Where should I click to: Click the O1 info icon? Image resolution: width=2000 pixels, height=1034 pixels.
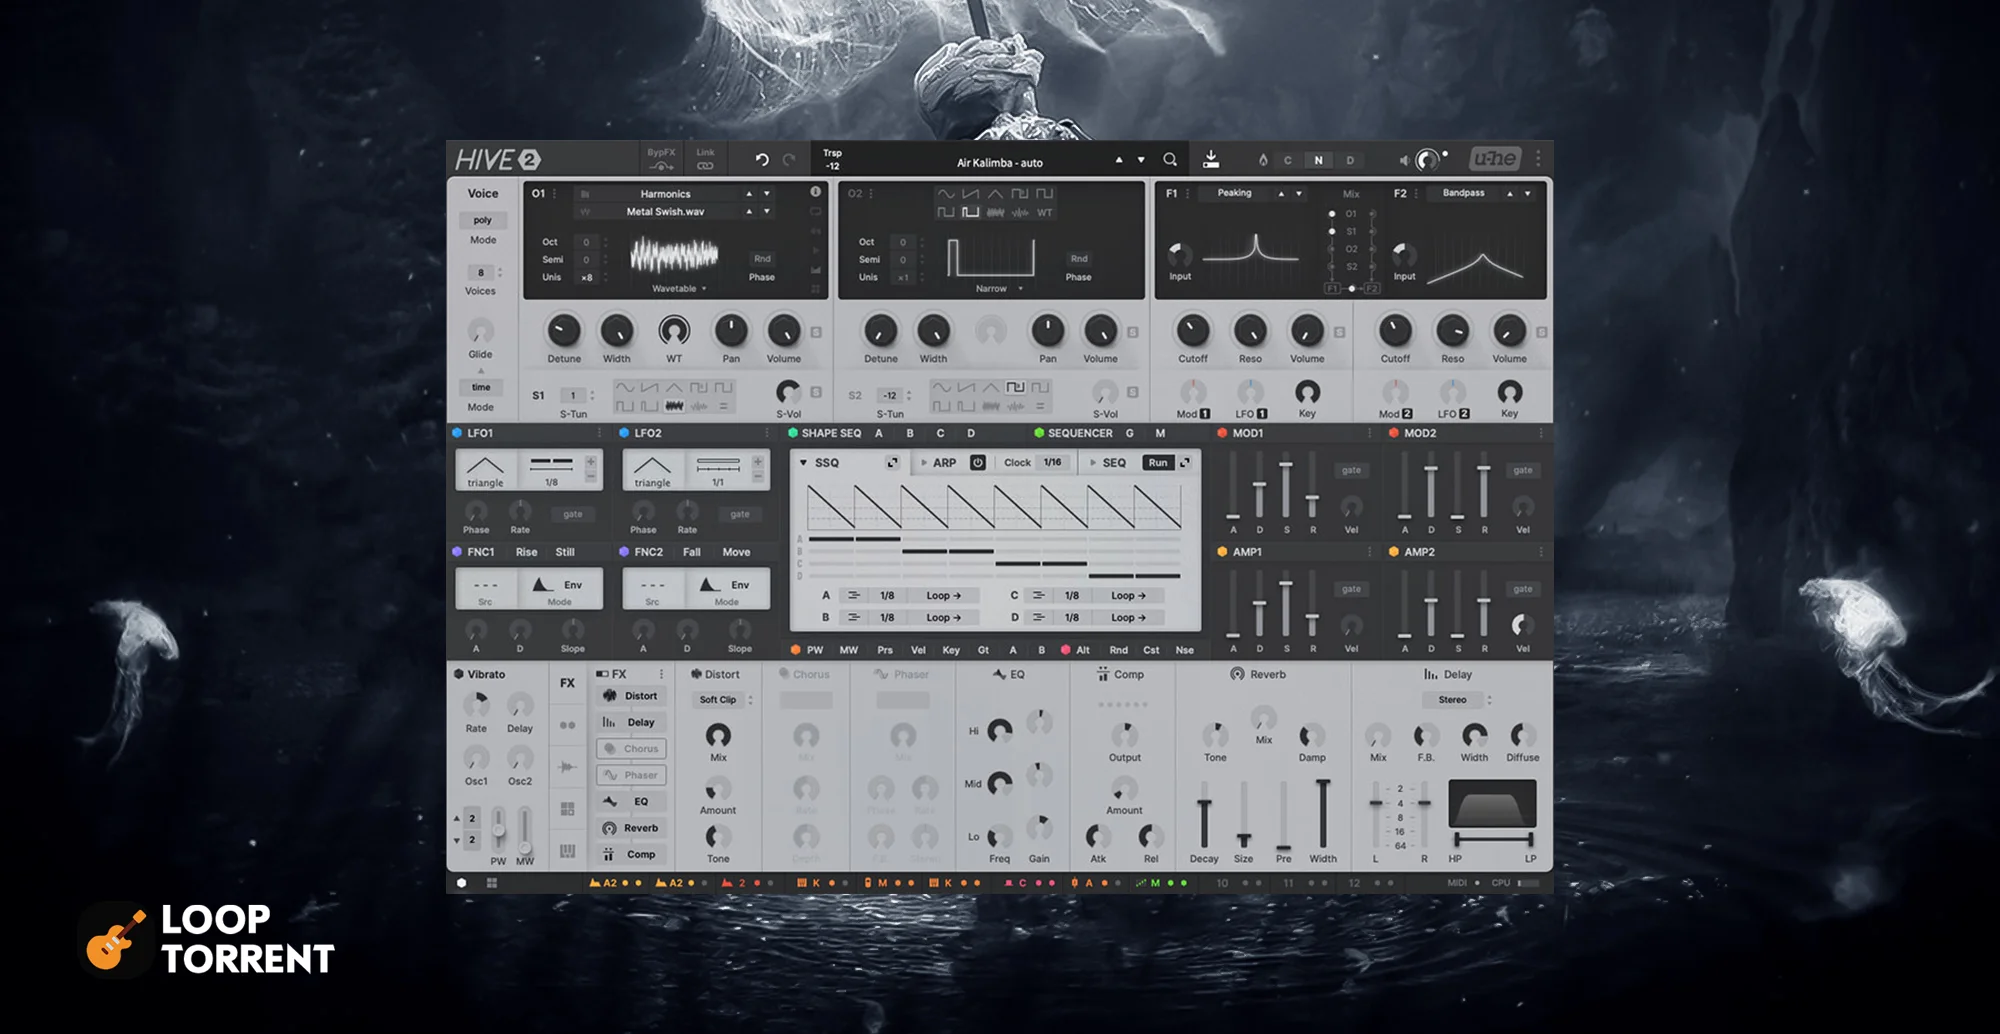[x=815, y=192]
